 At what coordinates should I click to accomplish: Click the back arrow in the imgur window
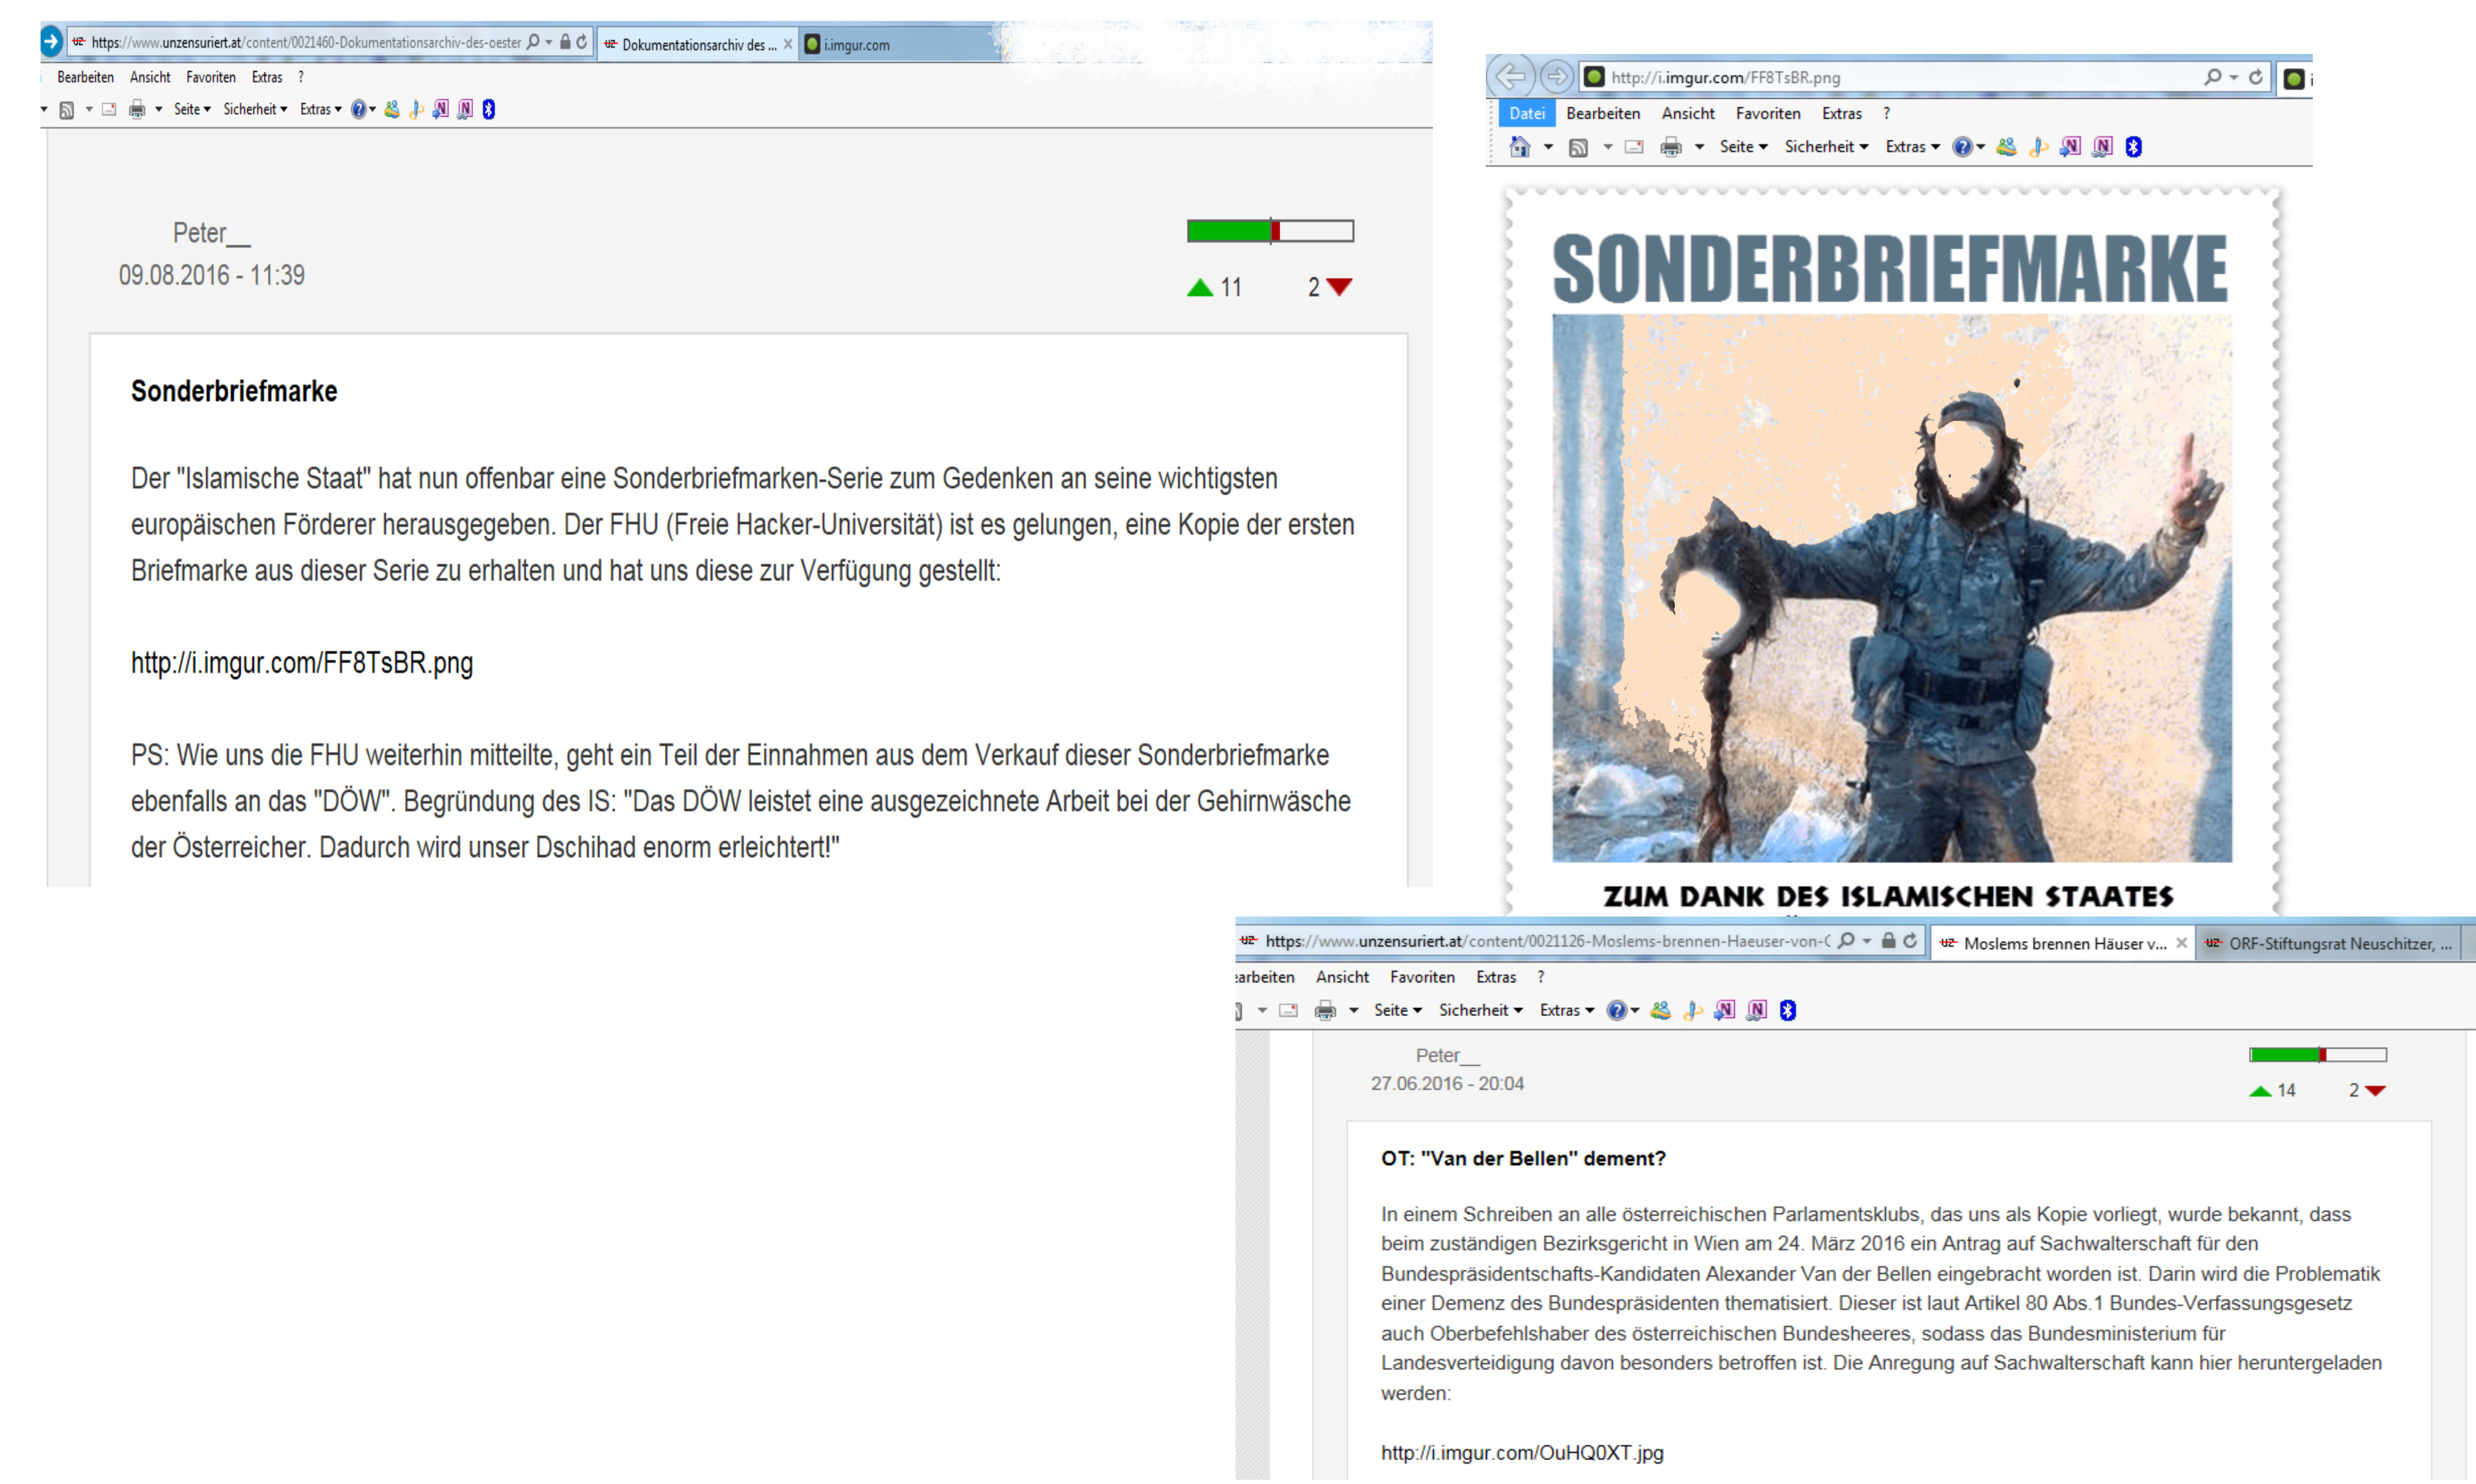click(1511, 76)
